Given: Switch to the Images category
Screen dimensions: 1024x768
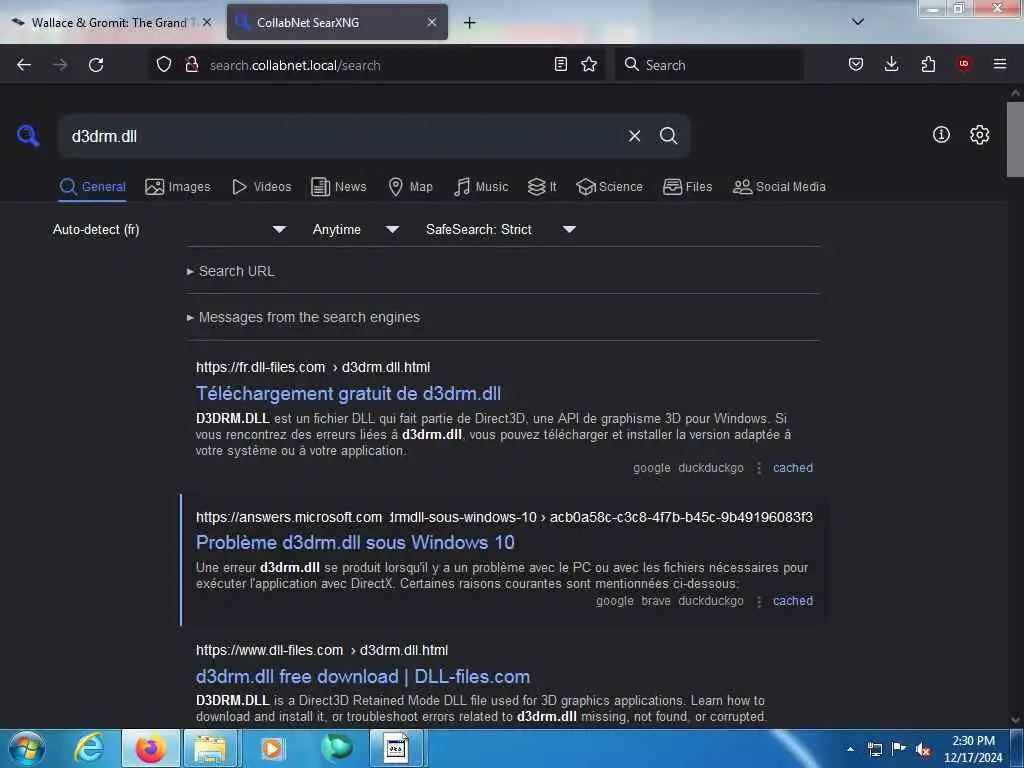Looking at the screenshot, I should [x=178, y=187].
